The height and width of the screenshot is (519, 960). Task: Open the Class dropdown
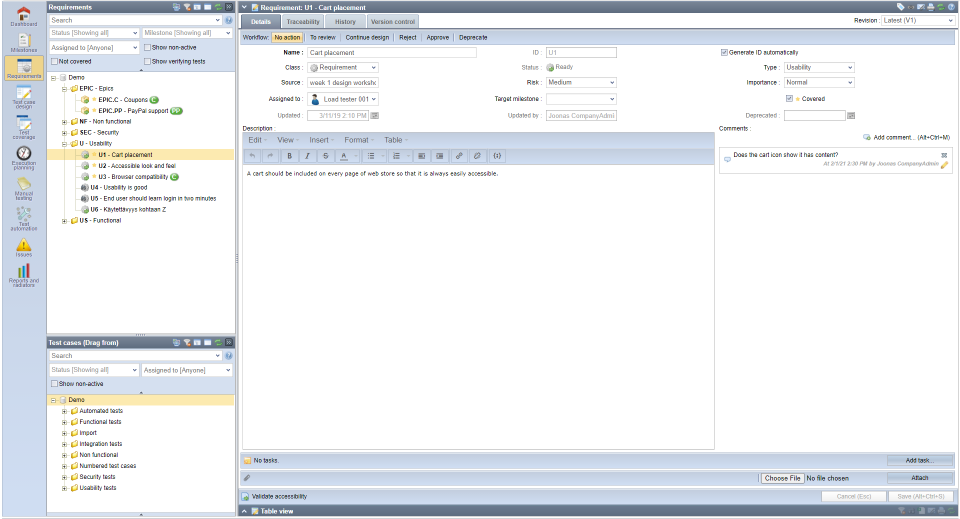(x=343, y=67)
